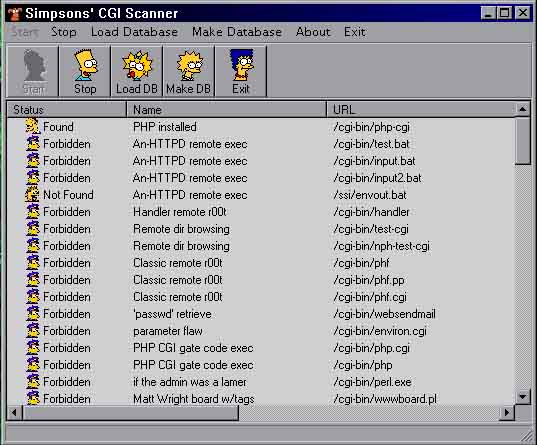The height and width of the screenshot is (445, 537).
Task: Click the Lisa Make DB toolbar icon
Action: click(x=189, y=71)
